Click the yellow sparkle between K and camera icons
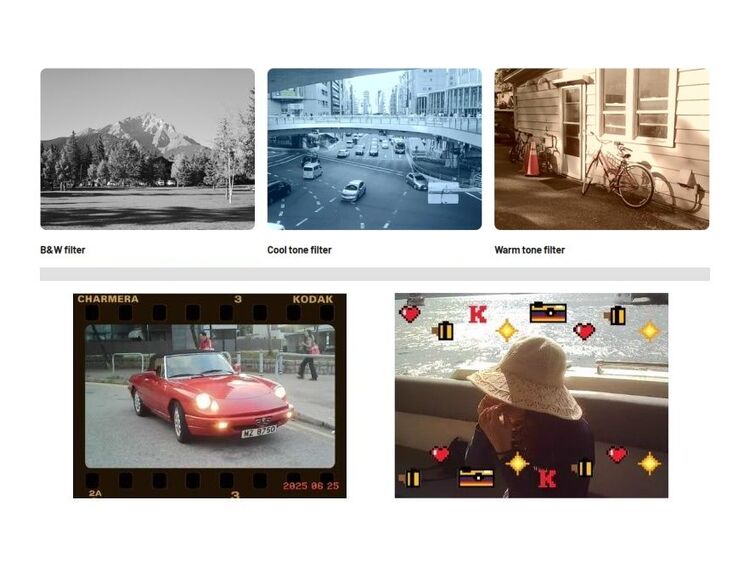The image size is (750, 562). click(507, 330)
